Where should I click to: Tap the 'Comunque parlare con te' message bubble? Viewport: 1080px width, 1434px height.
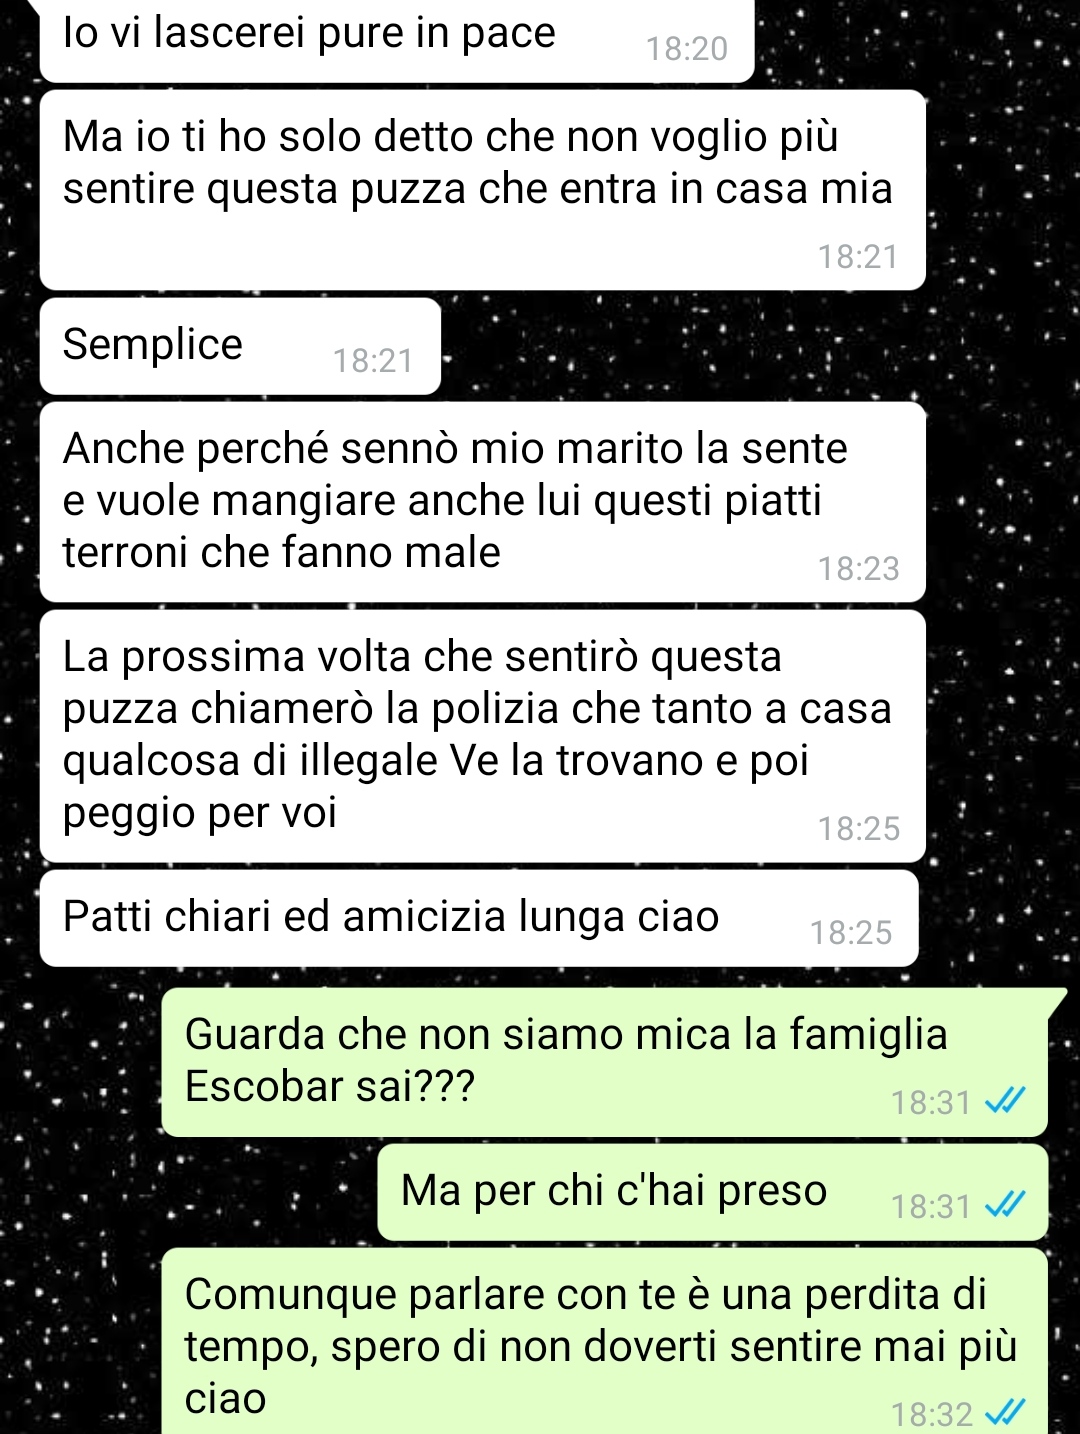tap(605, 1341)
